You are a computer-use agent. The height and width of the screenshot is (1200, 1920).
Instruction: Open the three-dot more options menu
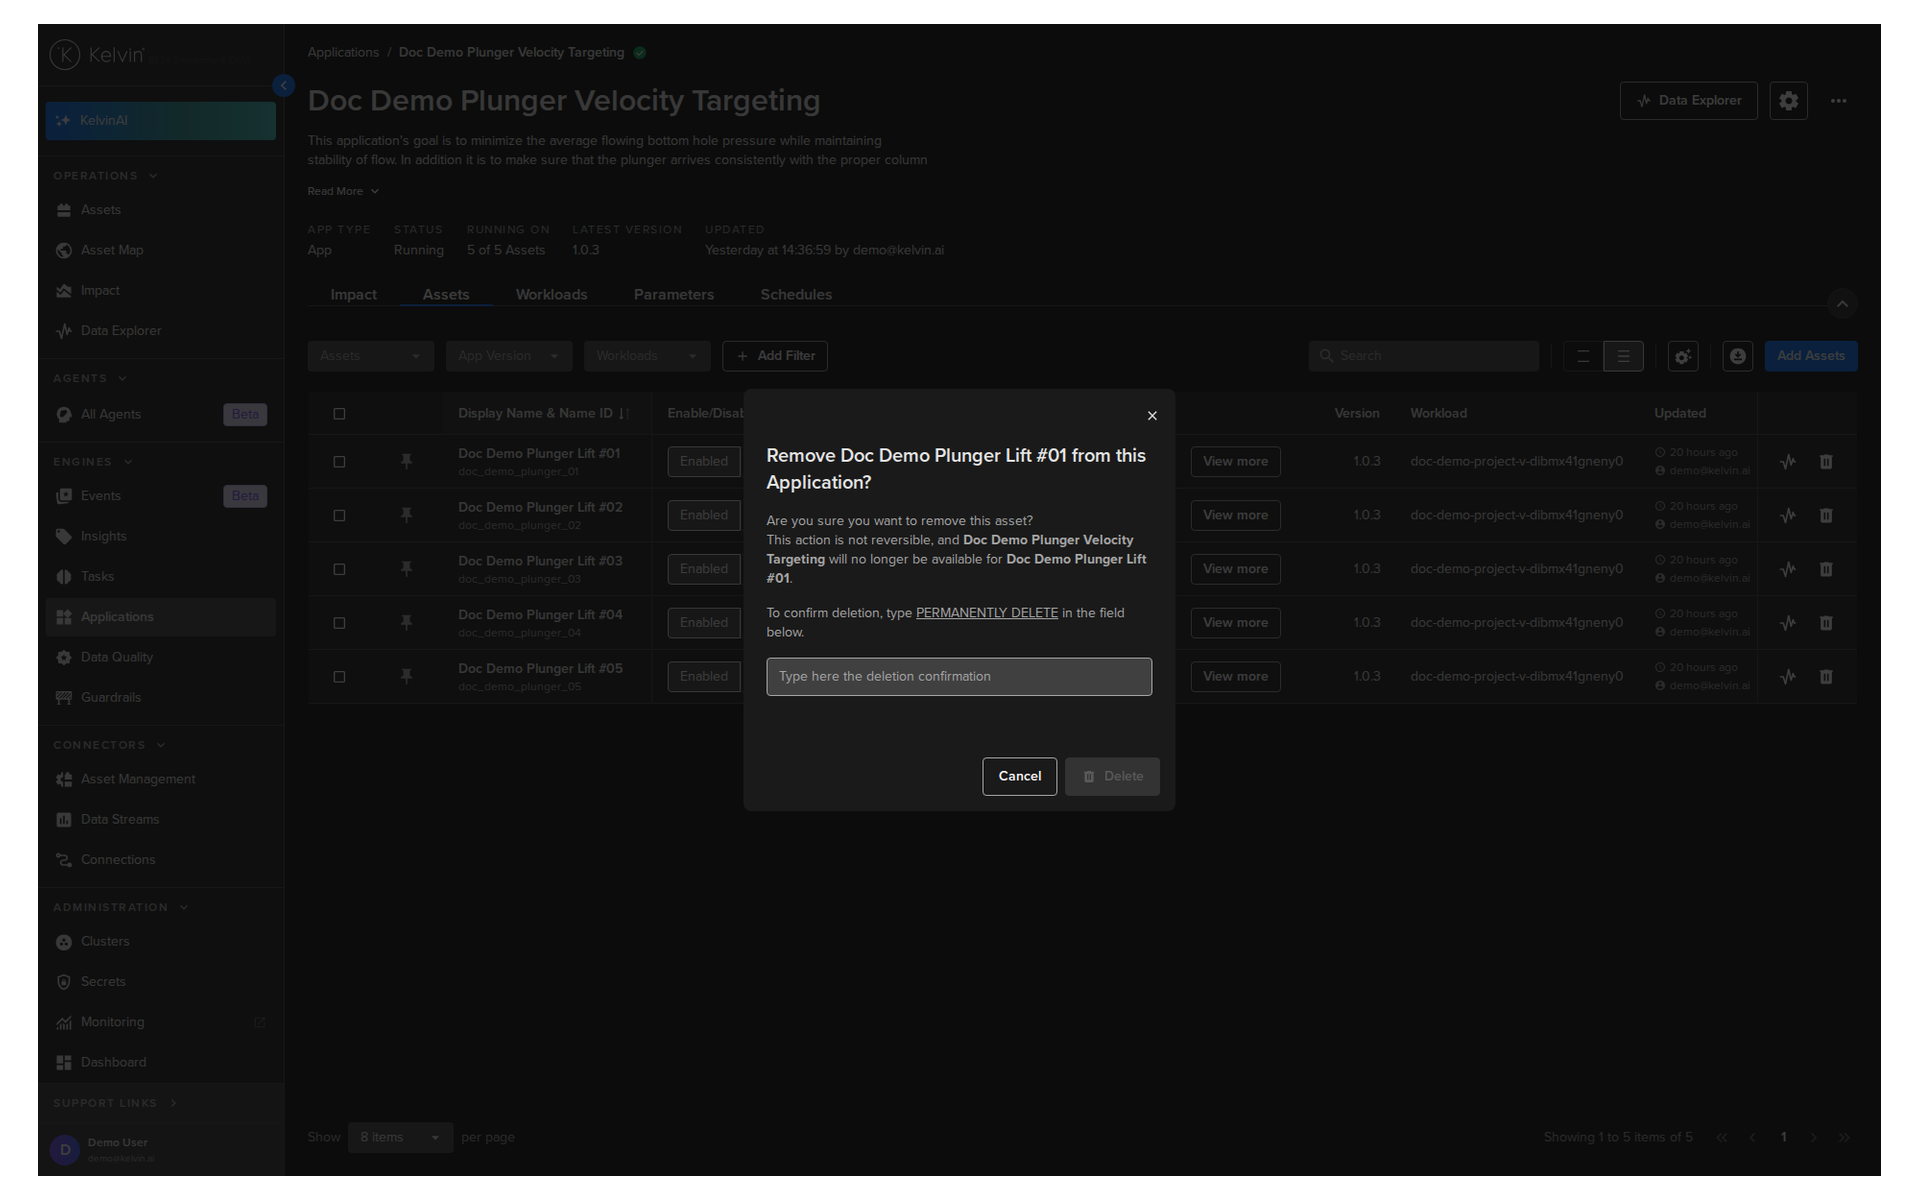coord(1838,101)
